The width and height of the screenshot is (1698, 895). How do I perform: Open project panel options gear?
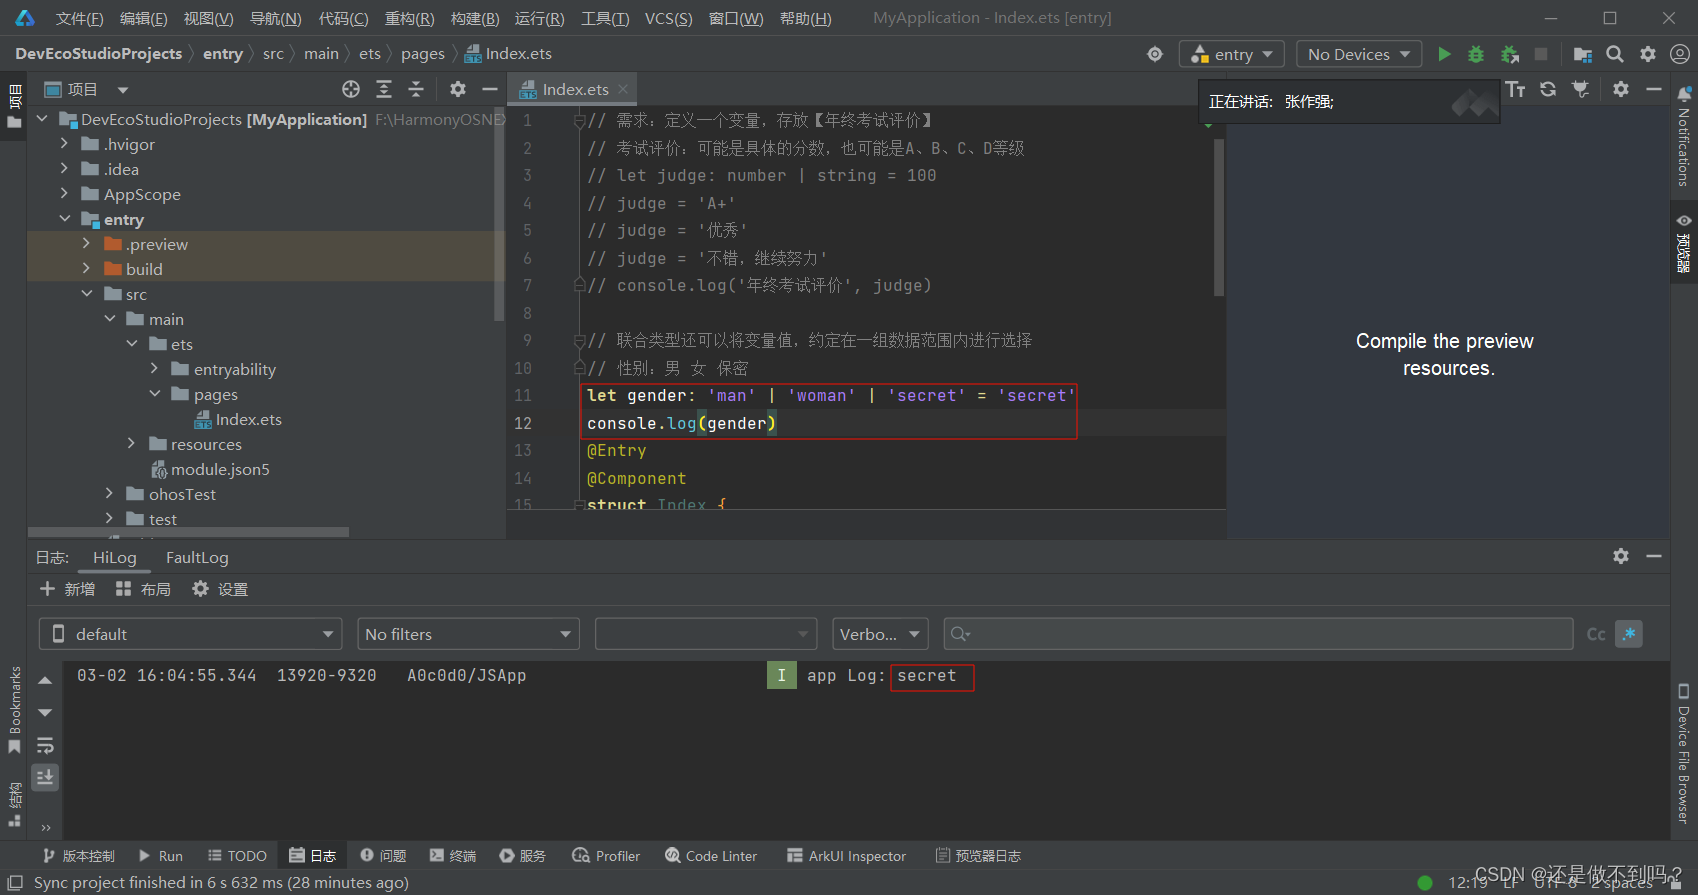point(458,89)
